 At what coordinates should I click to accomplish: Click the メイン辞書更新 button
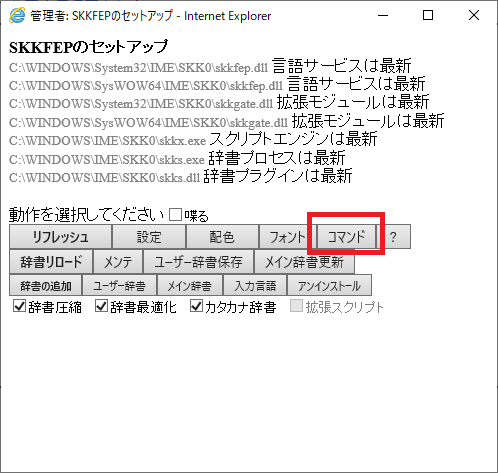point(304,262)
